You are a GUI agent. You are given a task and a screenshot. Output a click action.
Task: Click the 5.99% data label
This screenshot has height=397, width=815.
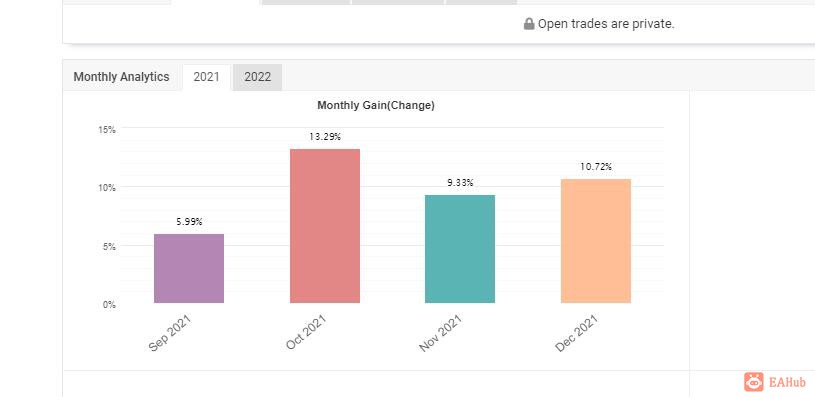pyautogui.click(x=189, y=222)
